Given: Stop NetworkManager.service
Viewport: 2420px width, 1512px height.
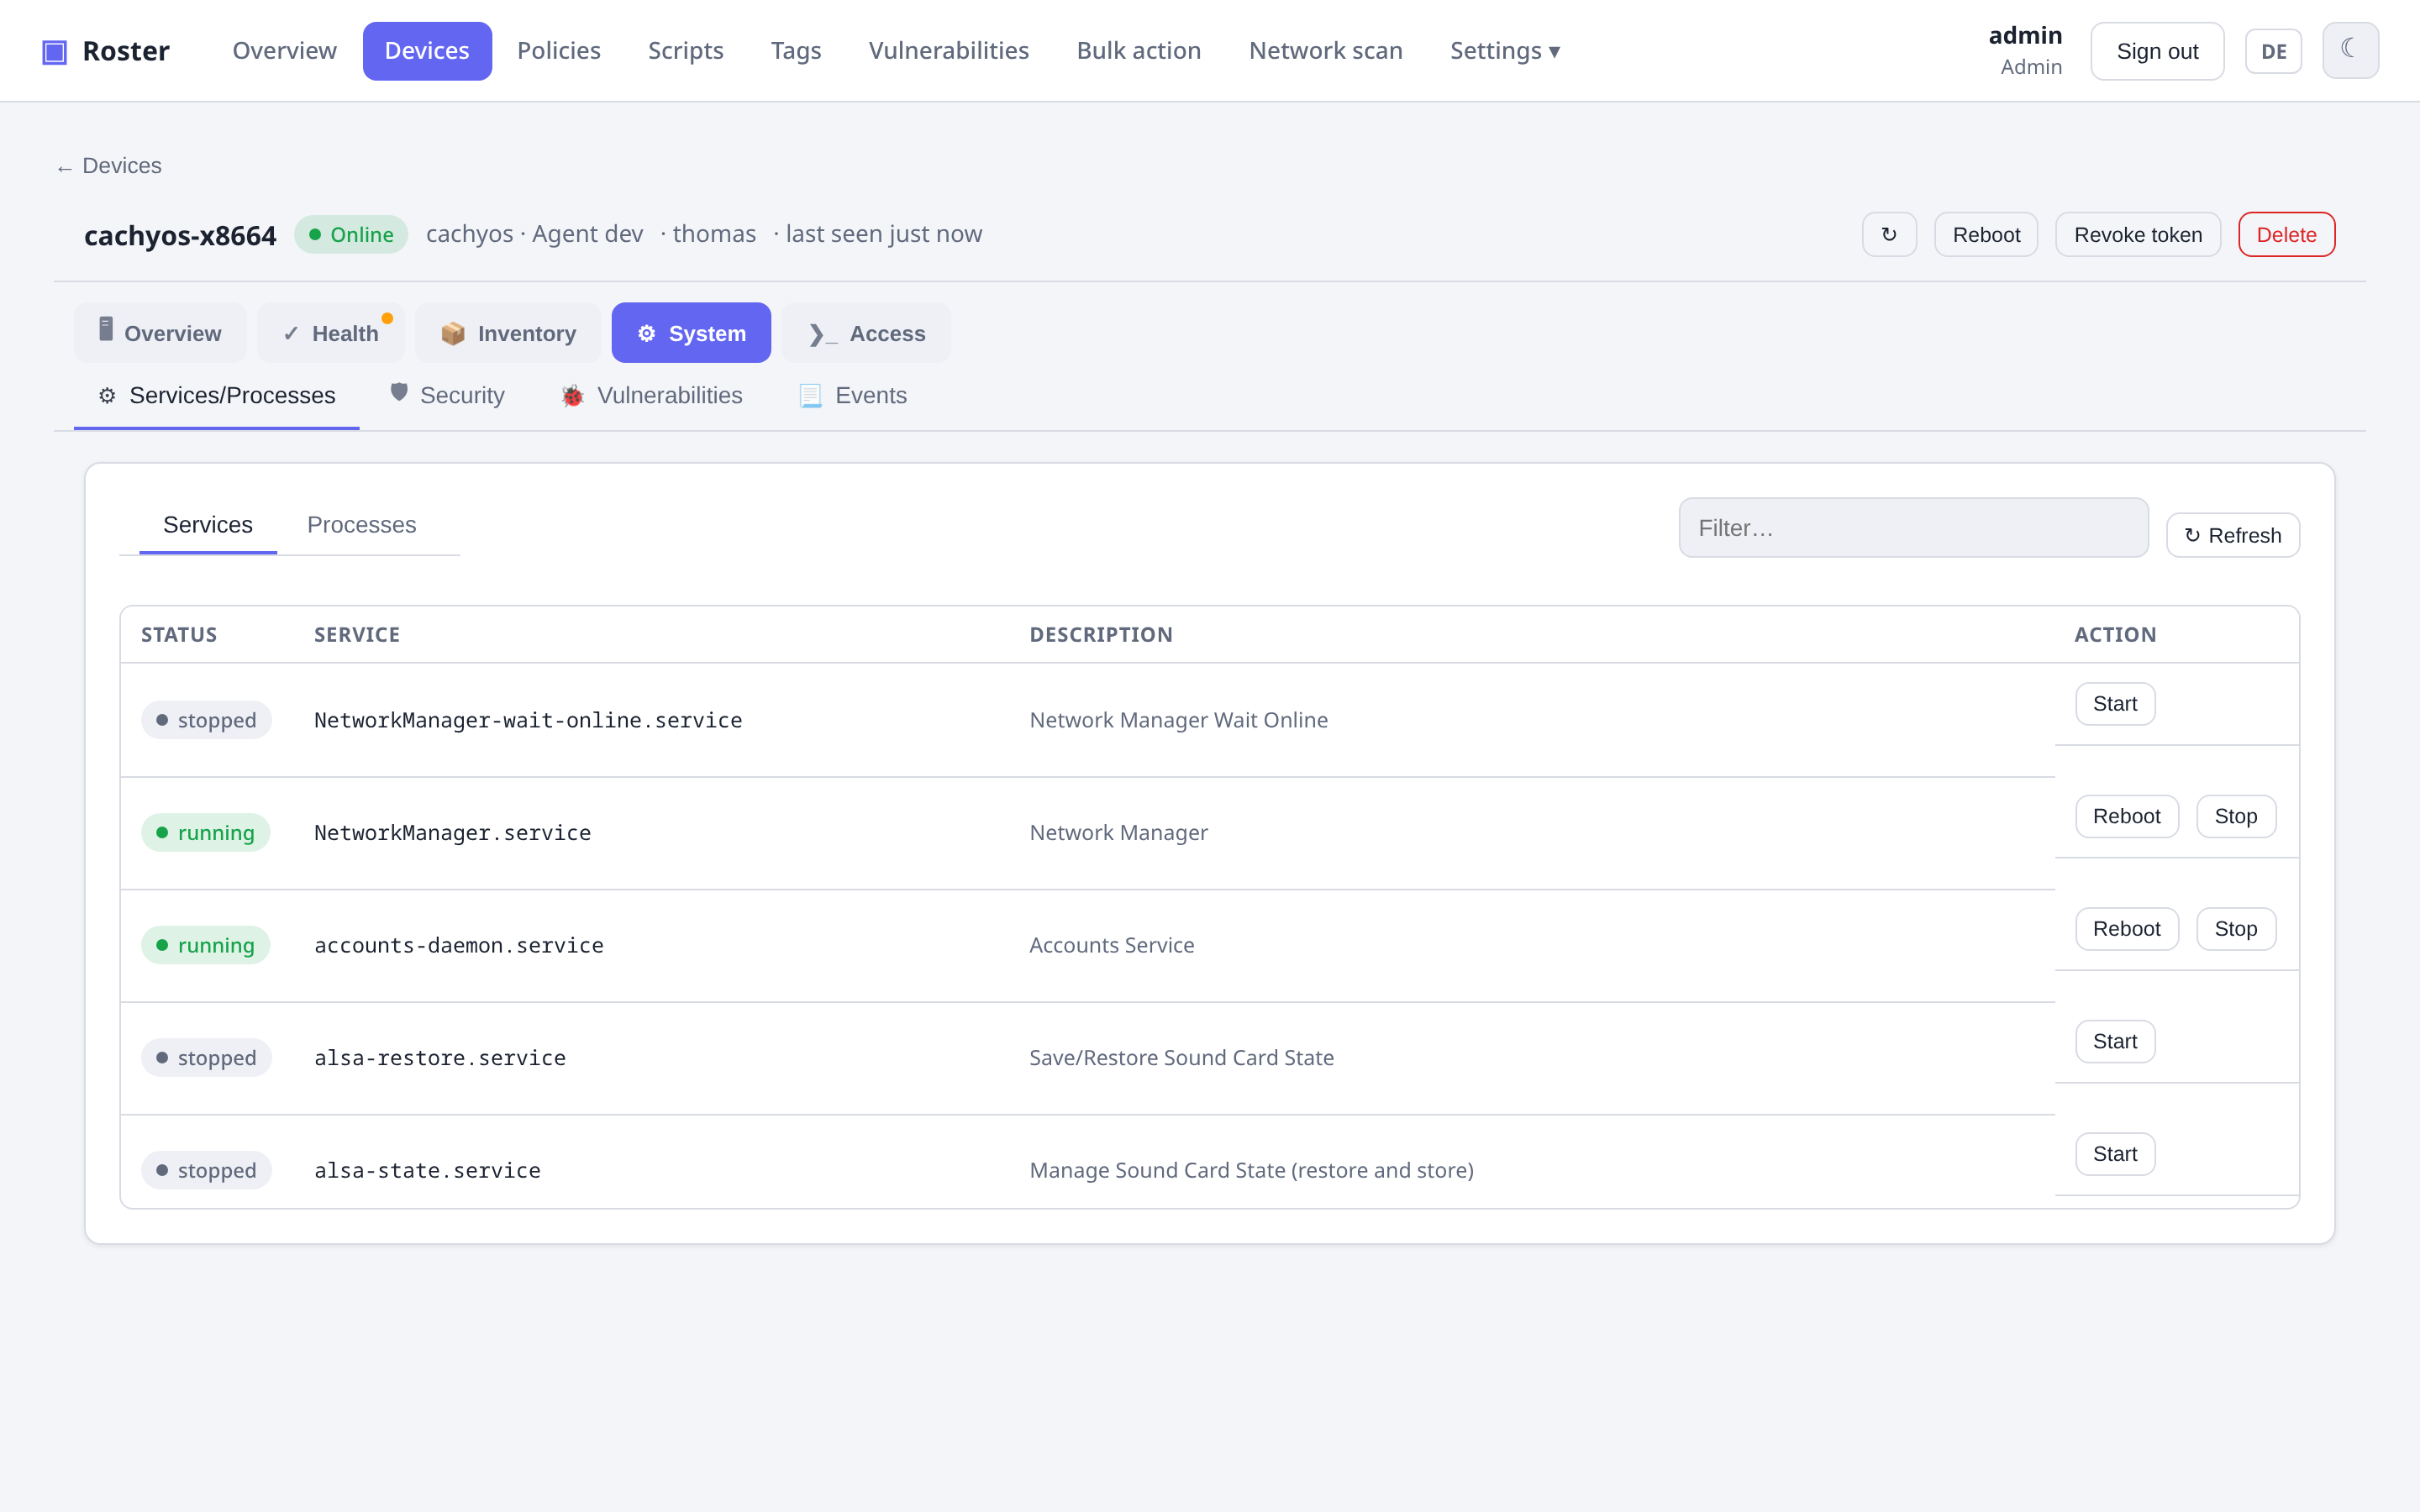Looking at the screenshot, I should [2236, 817].
